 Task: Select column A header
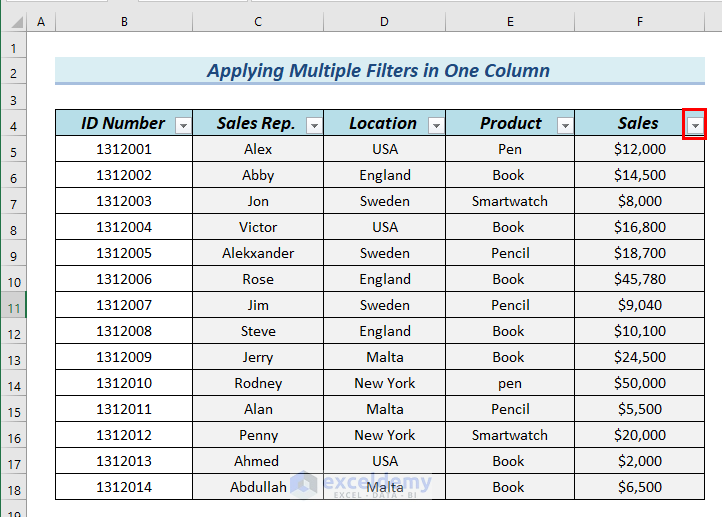coord(41,21)
